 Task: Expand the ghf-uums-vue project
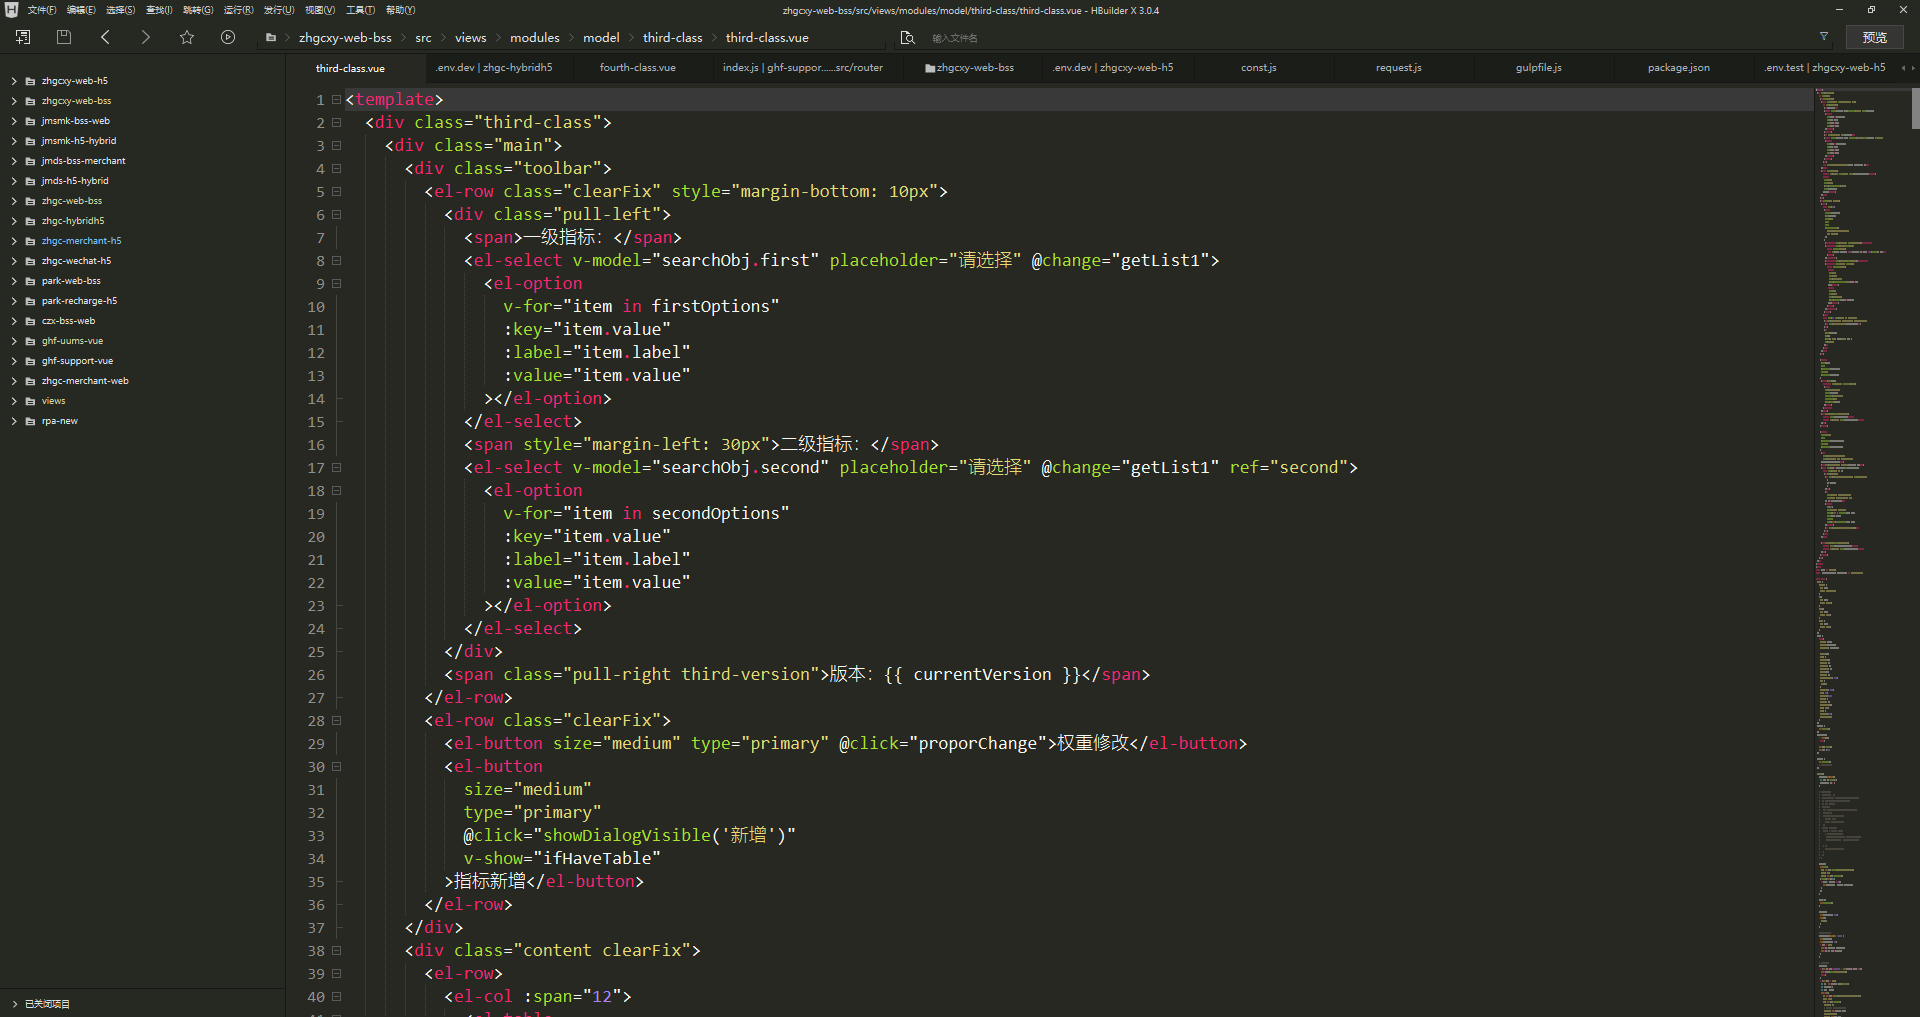pyautogui.click(x=14, y=341)
